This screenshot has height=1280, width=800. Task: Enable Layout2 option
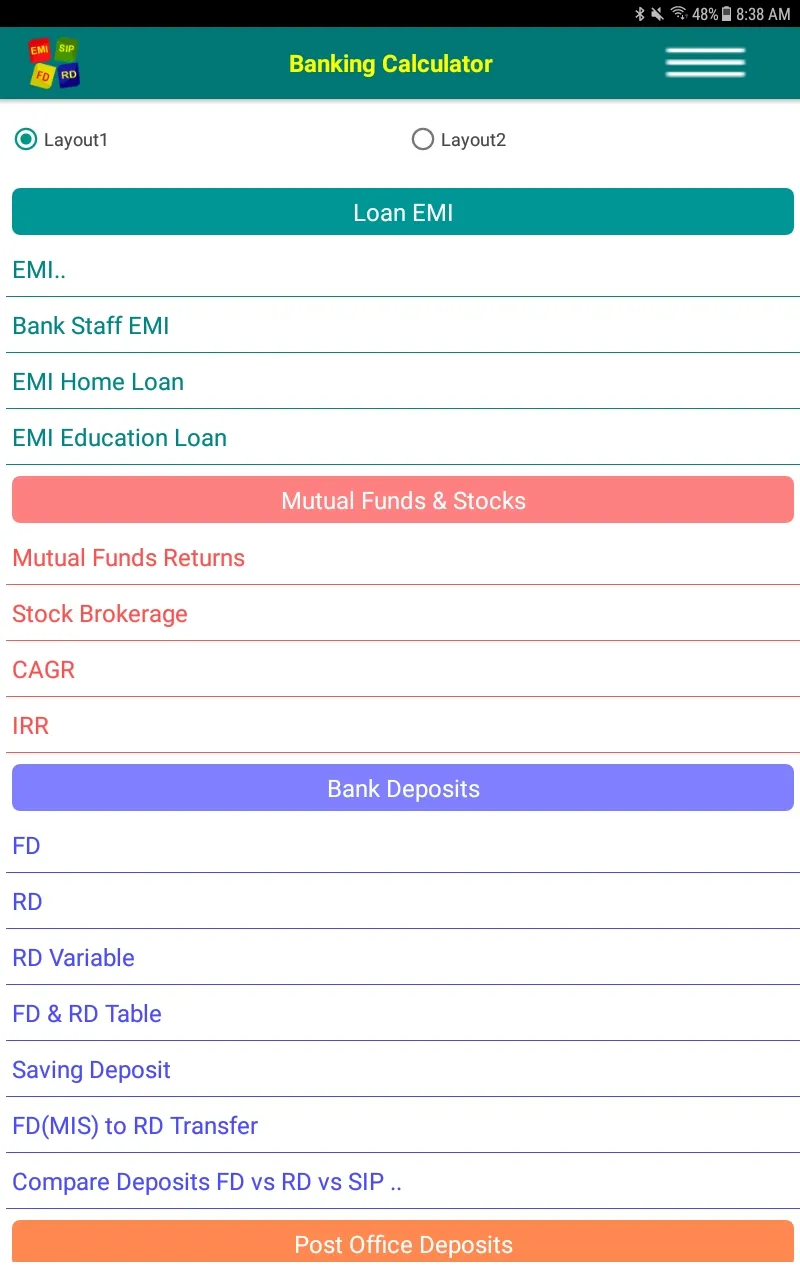point(423,139)
